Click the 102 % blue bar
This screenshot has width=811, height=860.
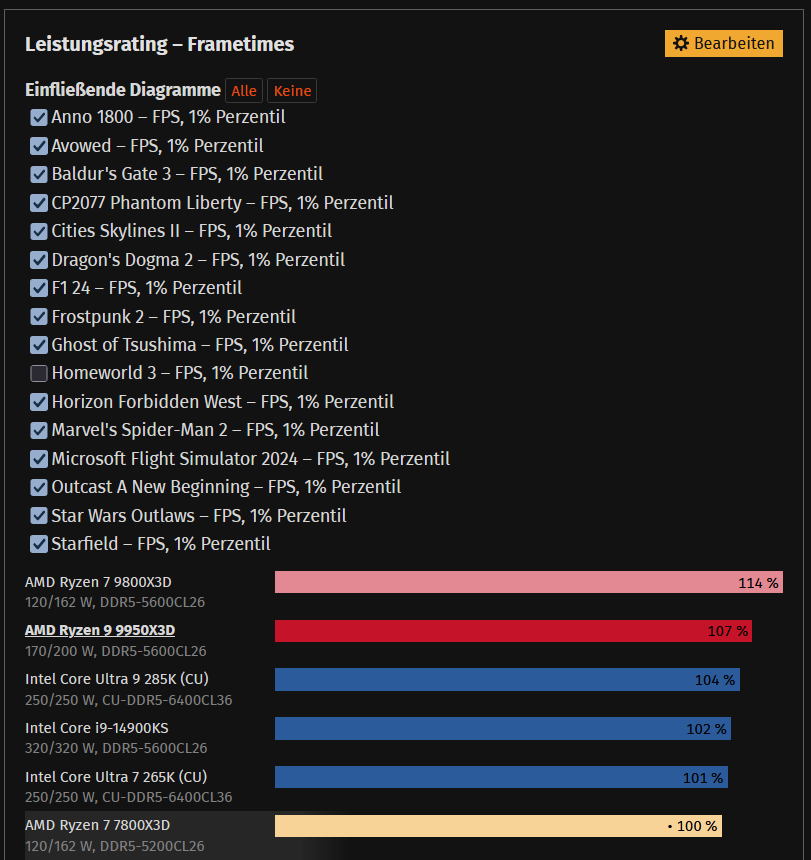(503, 728)
